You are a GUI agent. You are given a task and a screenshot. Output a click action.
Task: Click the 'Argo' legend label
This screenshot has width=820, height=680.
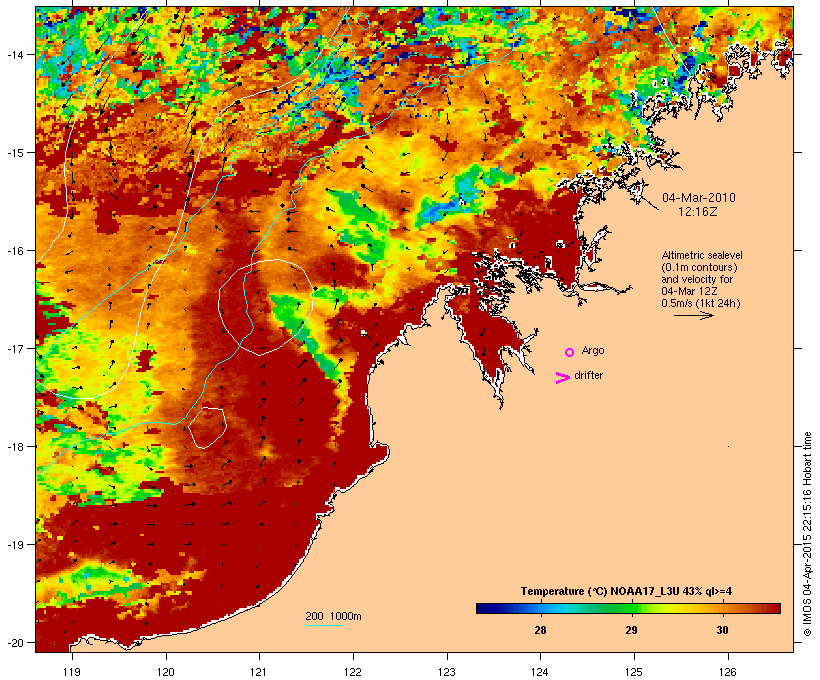pos(593,350)
